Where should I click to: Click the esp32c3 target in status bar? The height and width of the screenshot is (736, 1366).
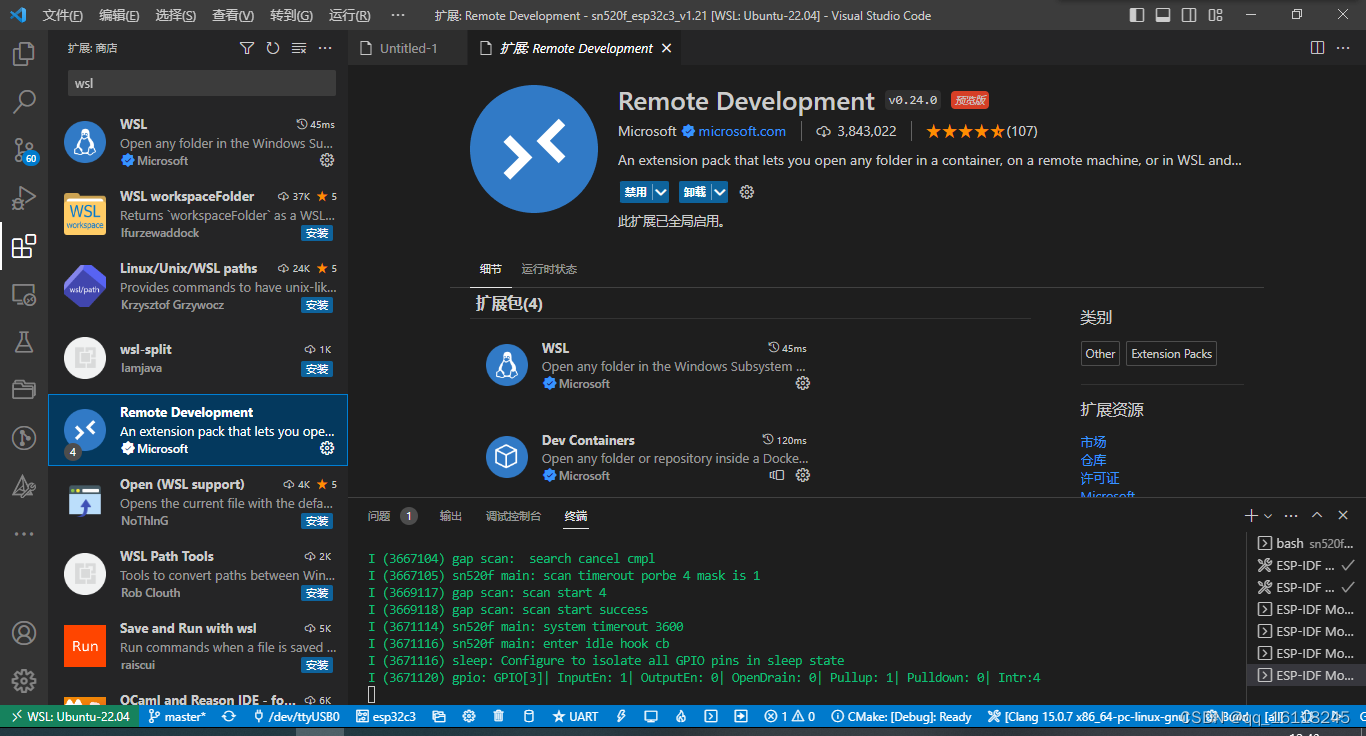(x=386, y=716)
